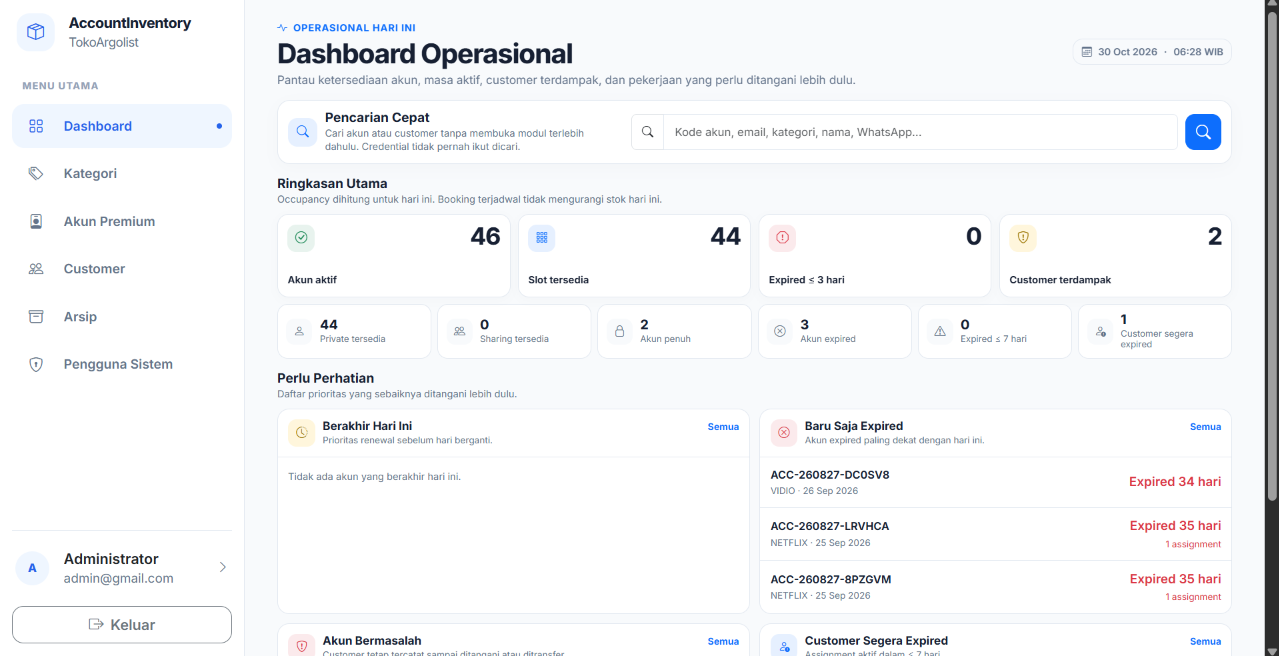Click the Private tersedia tile
Screen dimensions: 1279x656
pyautogui.click(x=354, y=331)
